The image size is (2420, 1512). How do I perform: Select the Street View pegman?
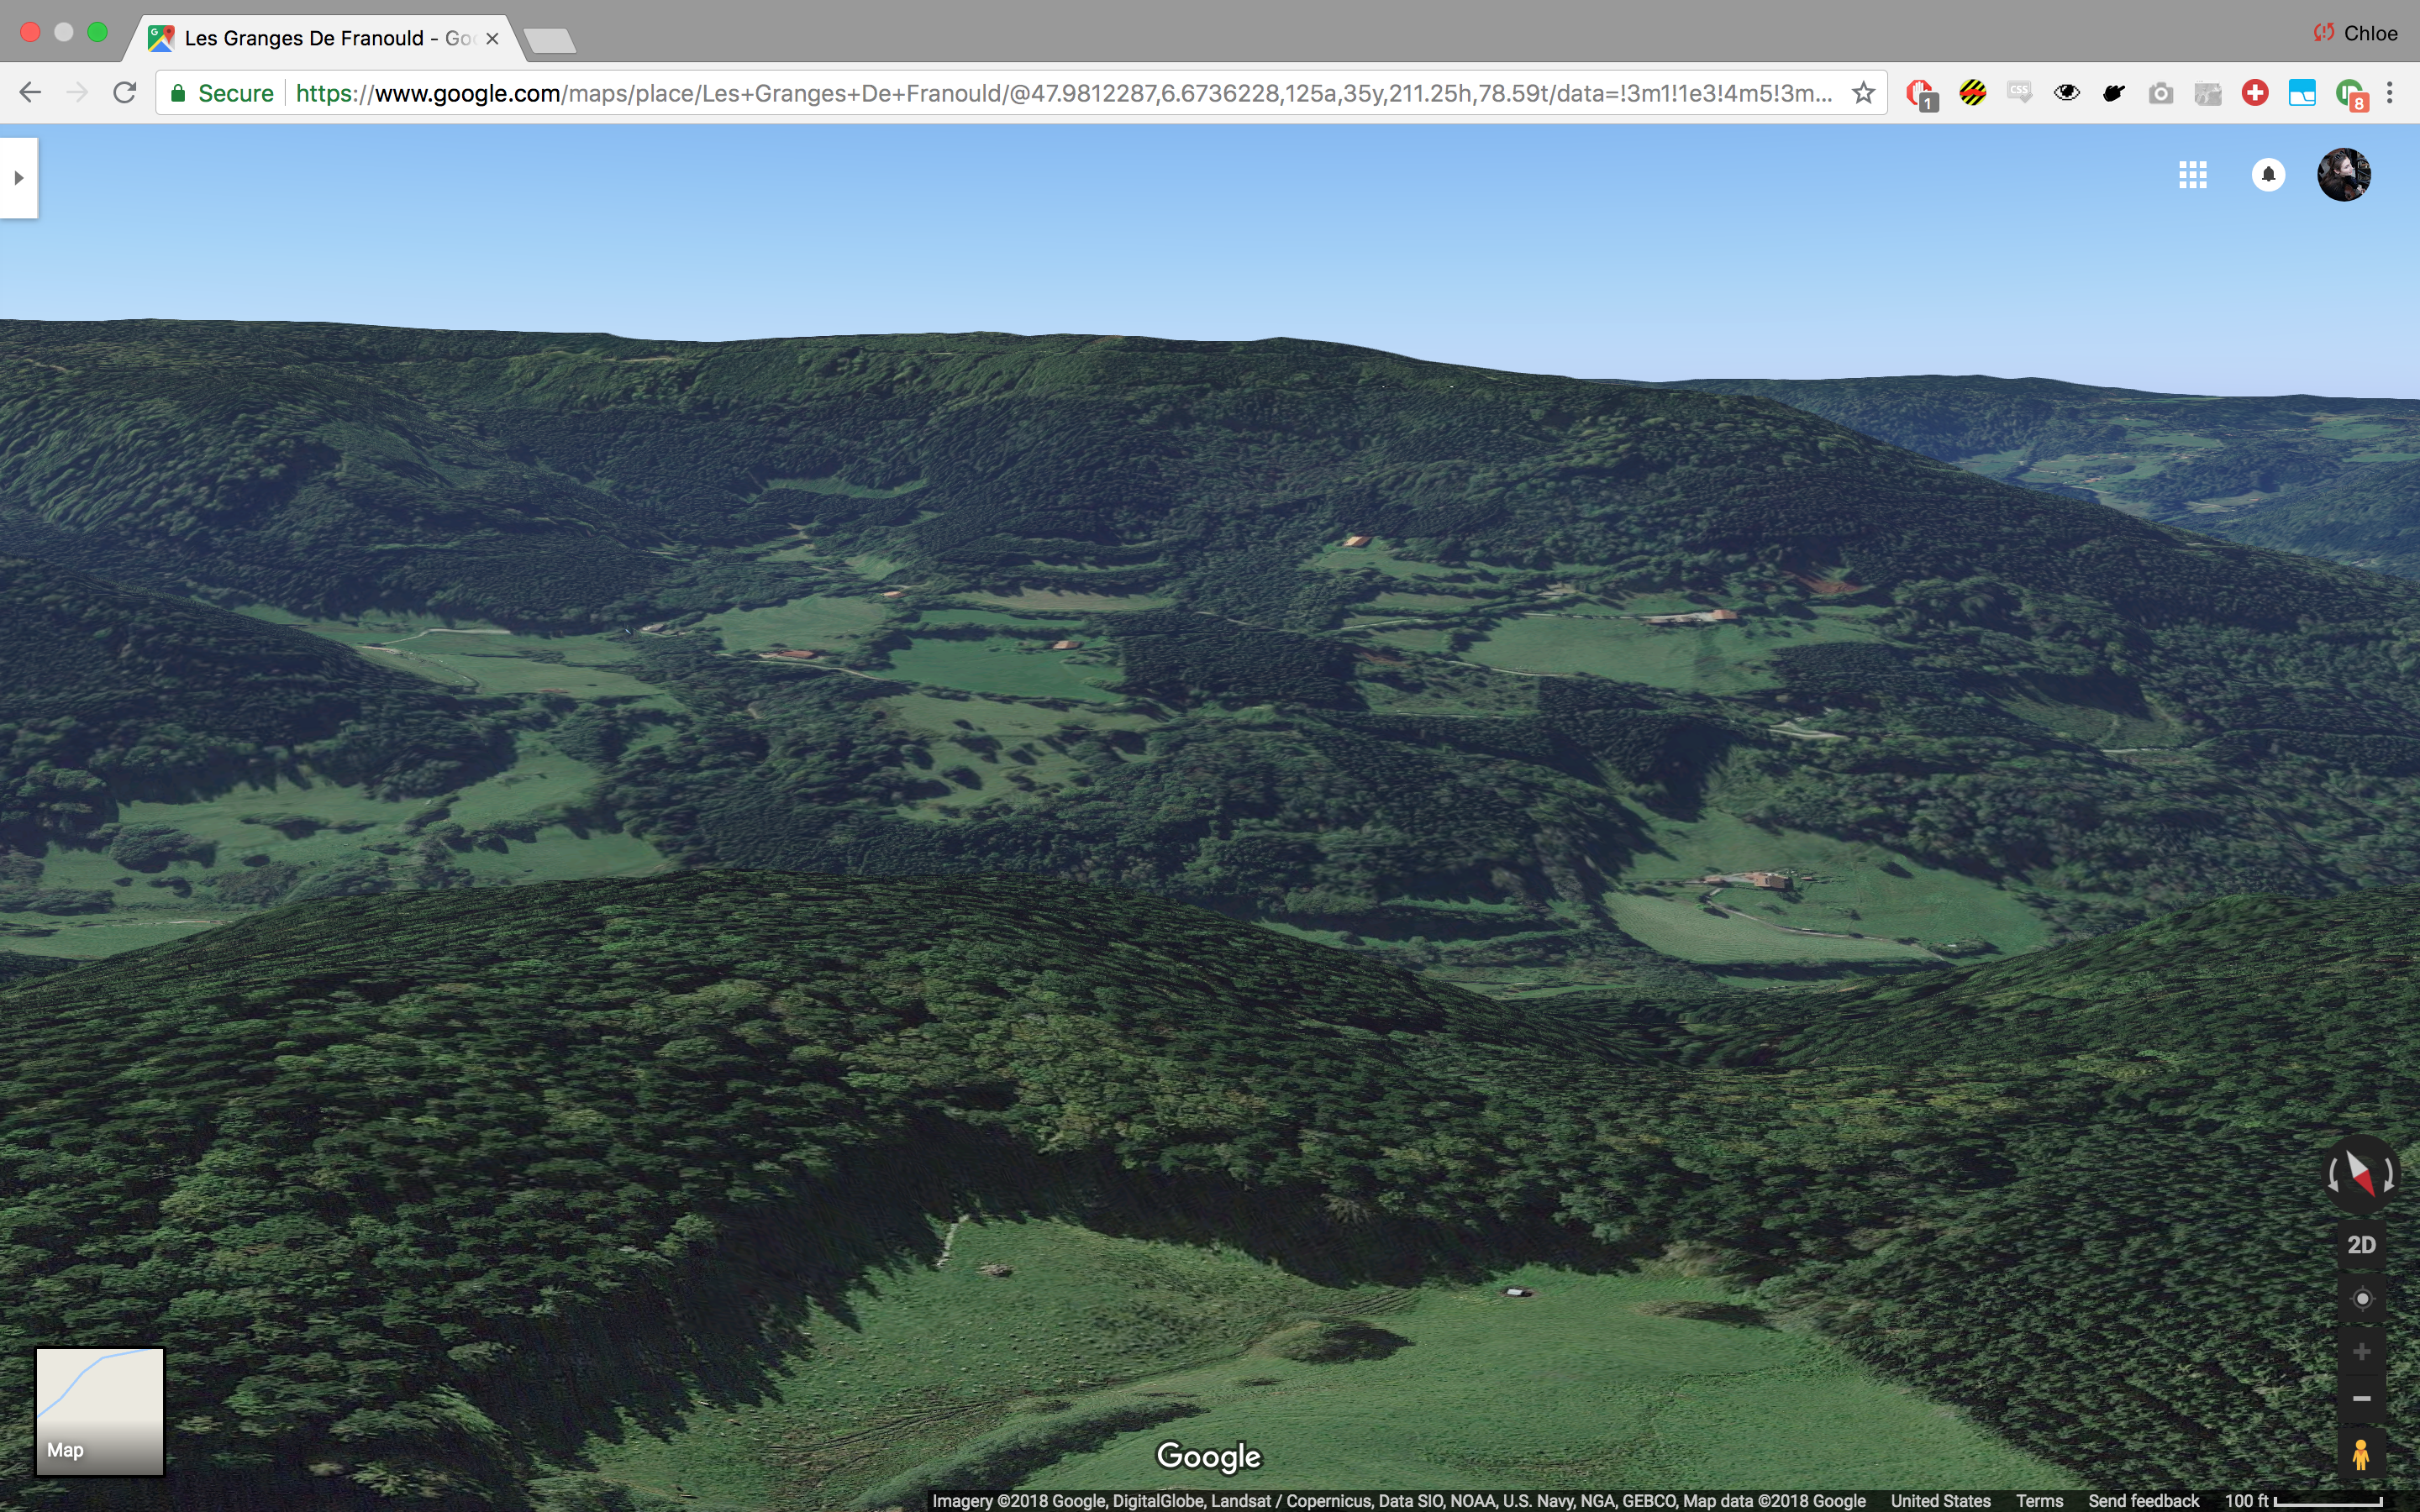click(2361, 1455)
